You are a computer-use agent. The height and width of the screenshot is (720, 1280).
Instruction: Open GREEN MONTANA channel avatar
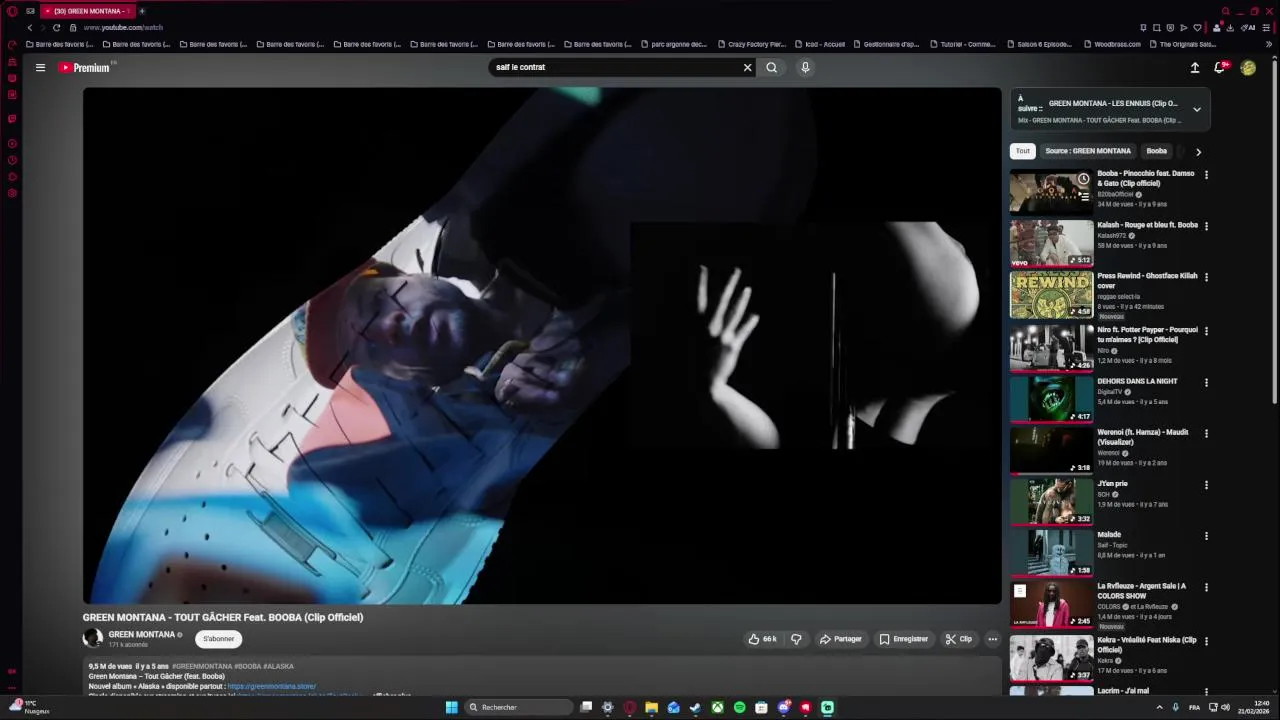tap(93, 638)
